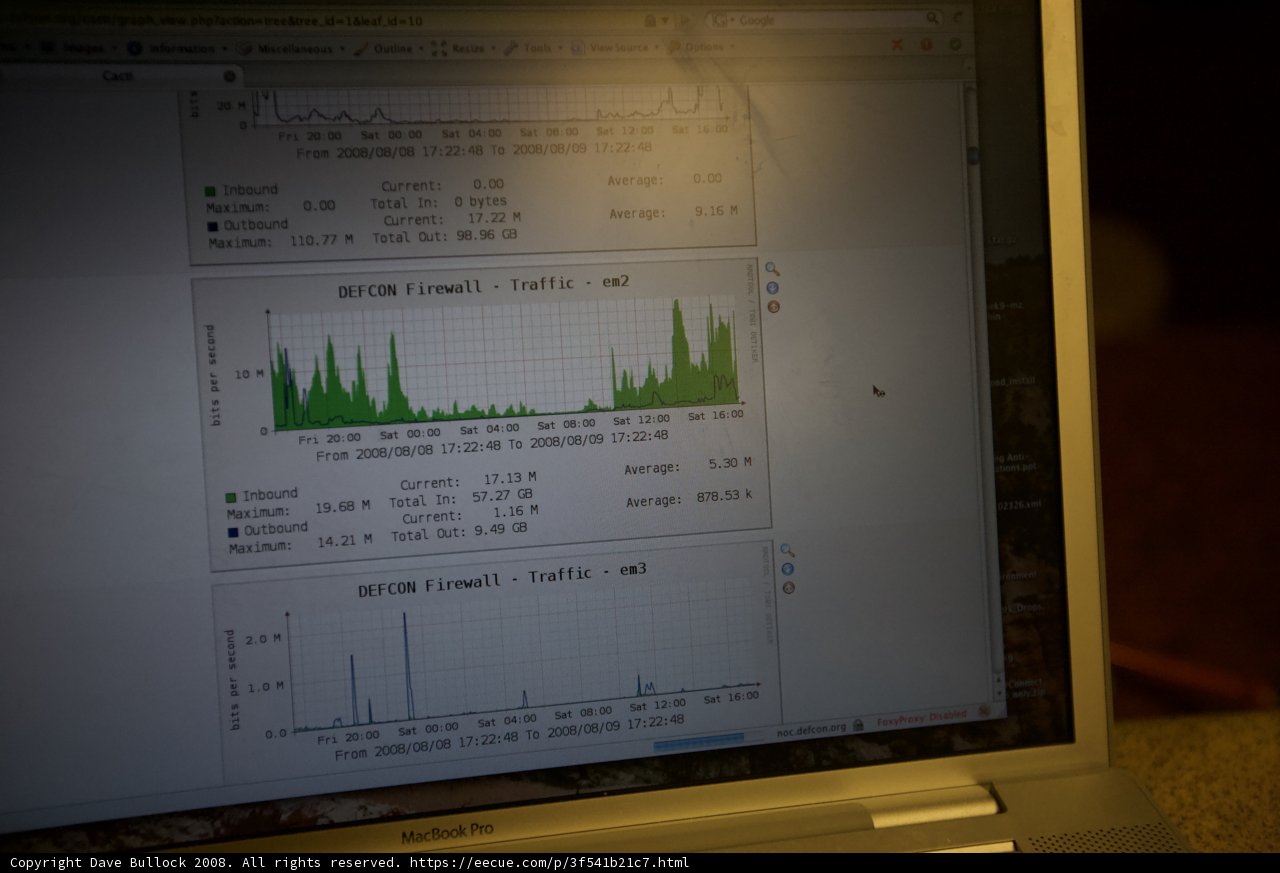Close the Cacti browser tab
This screenshot has height=873, width=1280.
229,76
